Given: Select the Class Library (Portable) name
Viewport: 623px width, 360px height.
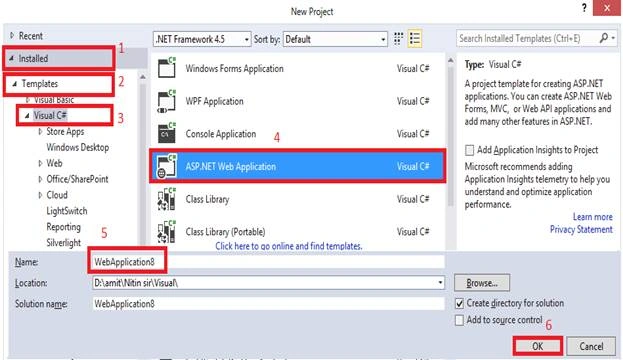Looking at the screenshot, I should click(225, 232).
